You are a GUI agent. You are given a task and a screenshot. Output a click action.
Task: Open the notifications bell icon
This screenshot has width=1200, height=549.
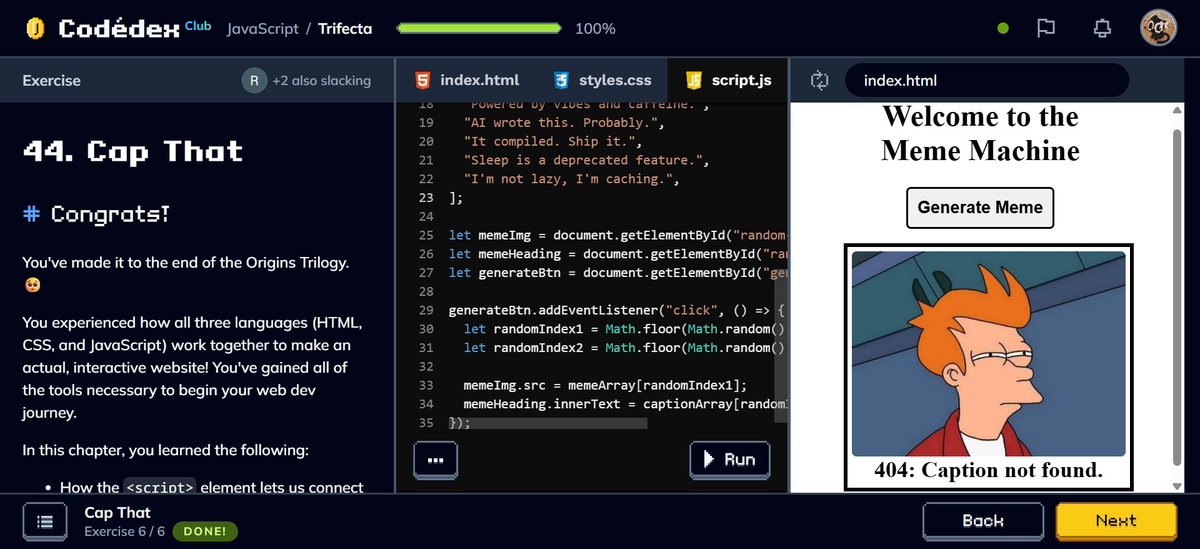tap(1103, 28)
